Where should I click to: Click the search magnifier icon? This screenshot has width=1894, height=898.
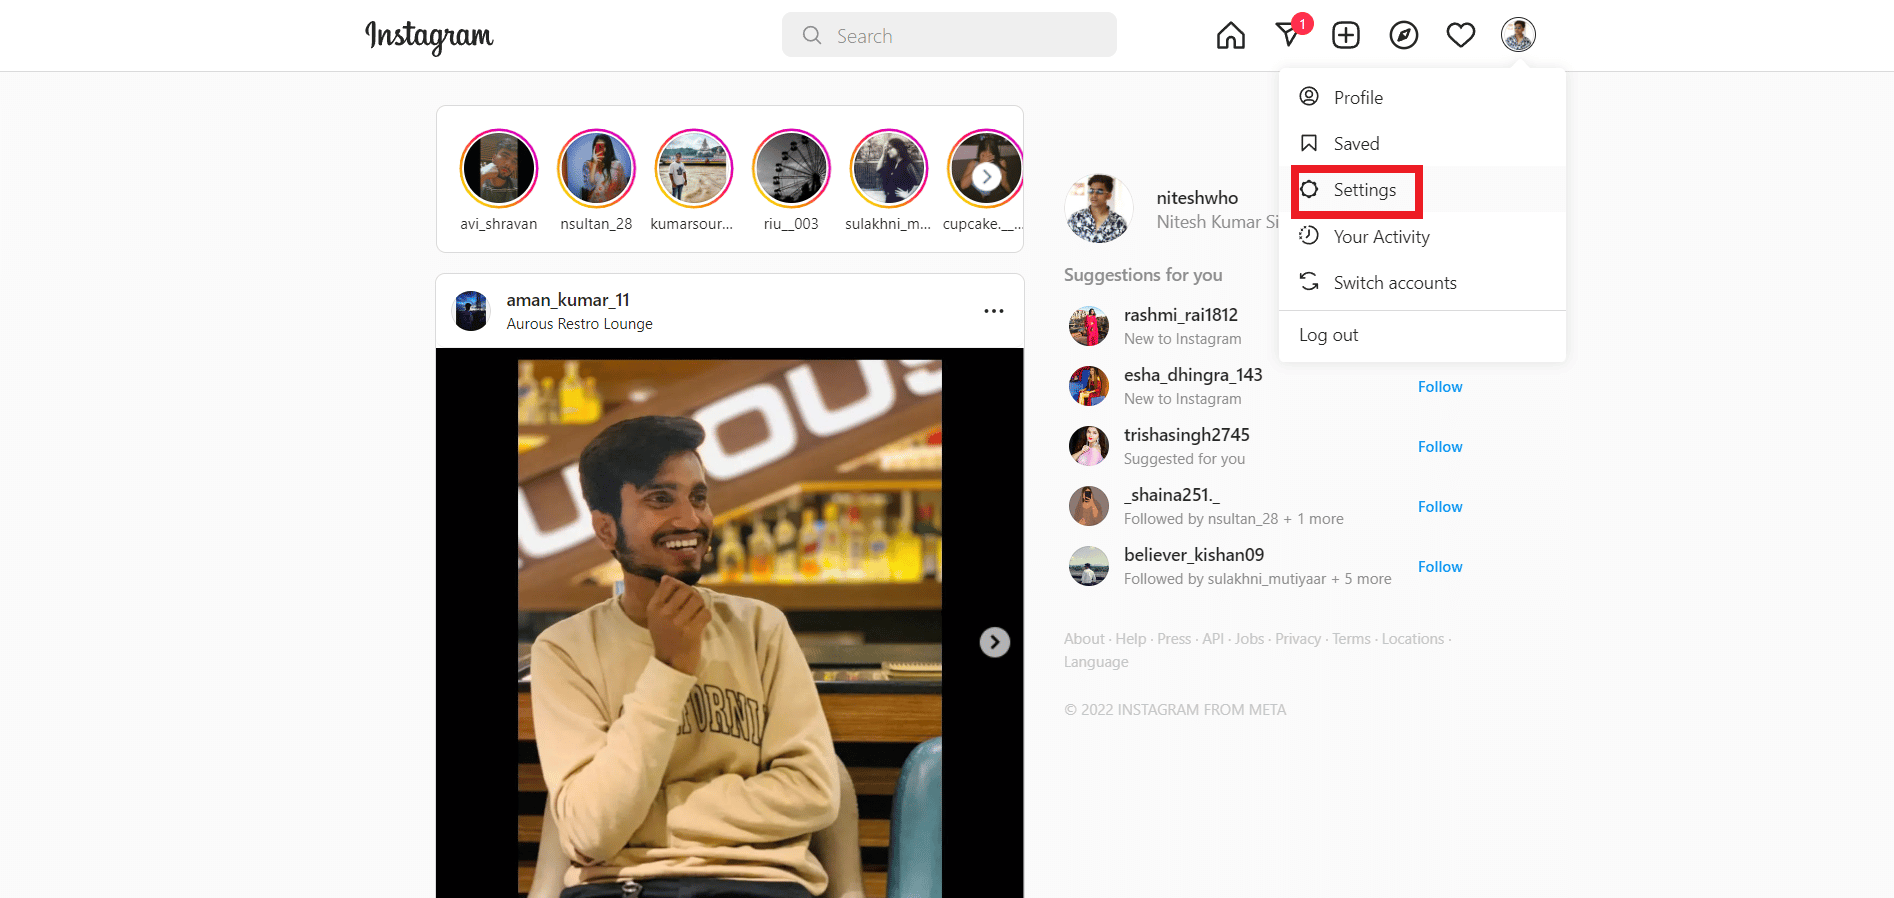(x=812, y=35)
